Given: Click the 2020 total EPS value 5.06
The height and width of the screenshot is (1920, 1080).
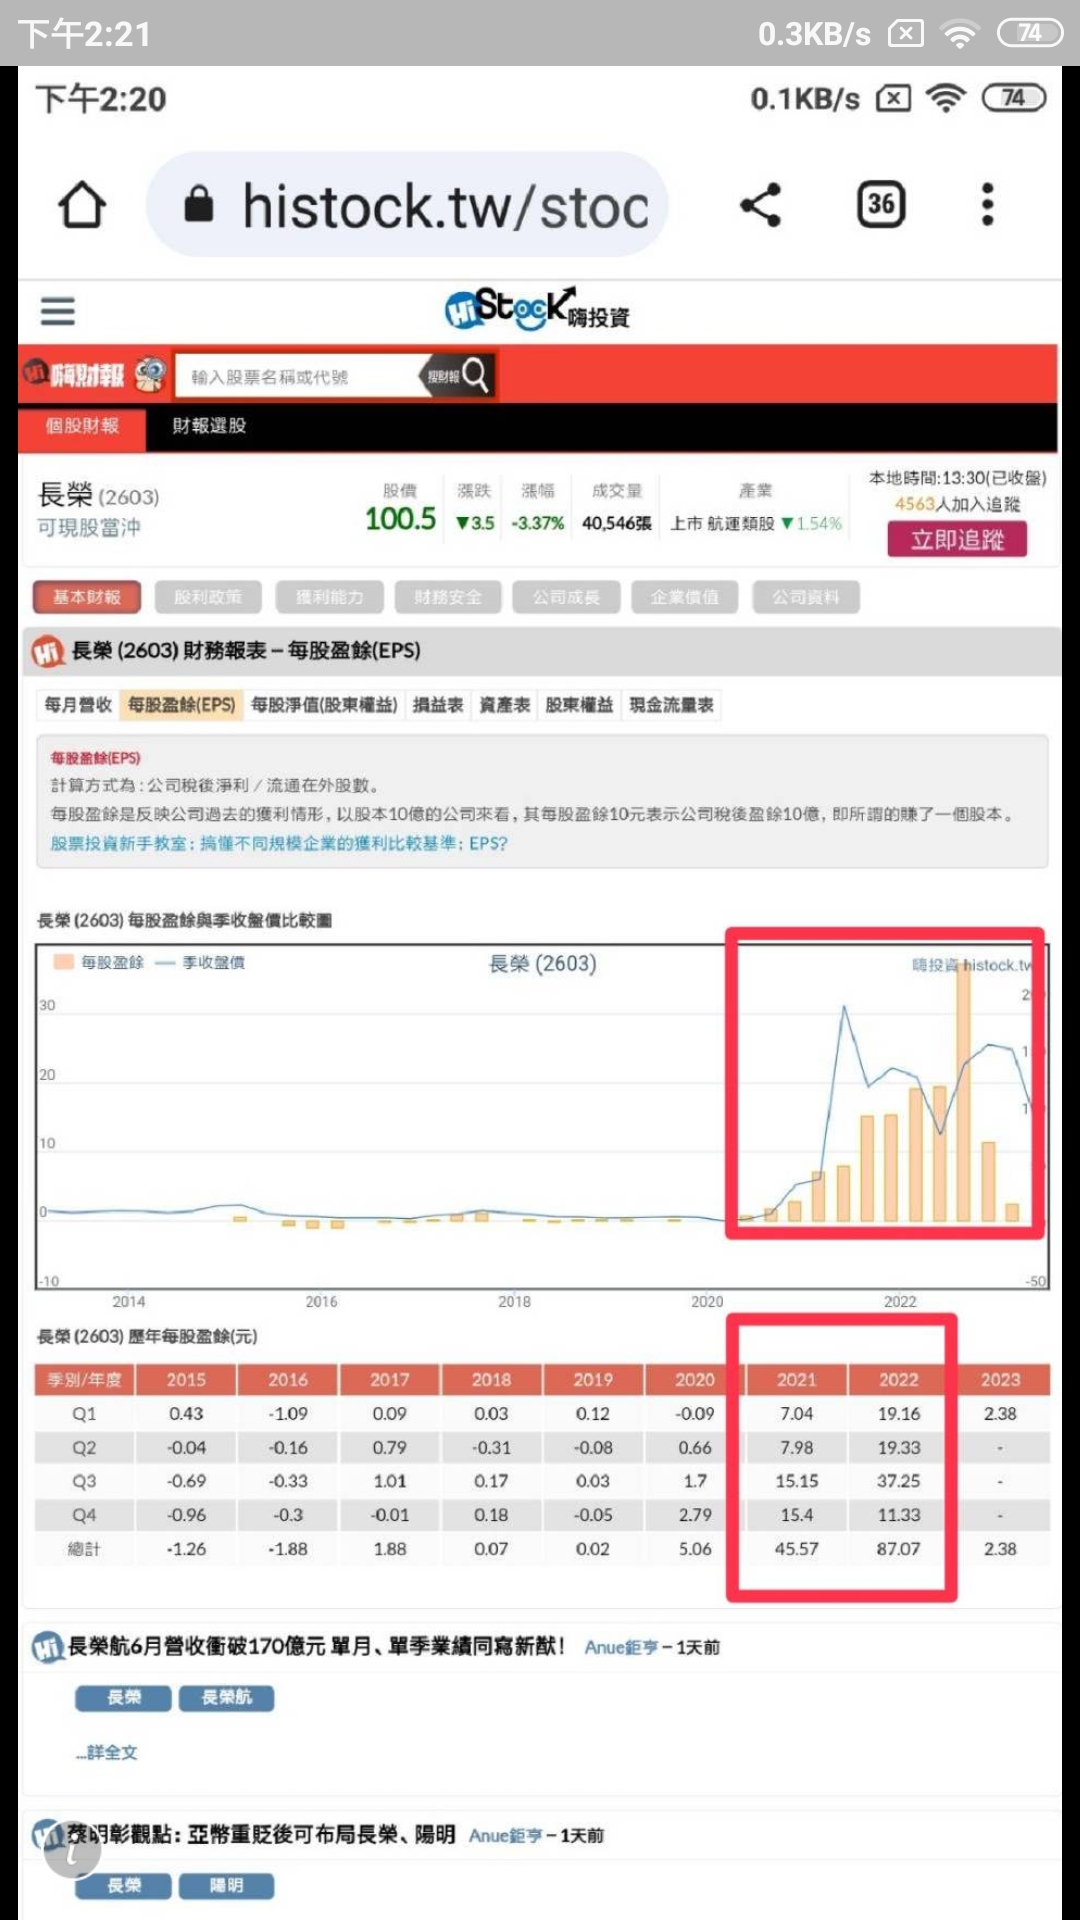Looking at the screenshot, I should tap(695, 1549).
